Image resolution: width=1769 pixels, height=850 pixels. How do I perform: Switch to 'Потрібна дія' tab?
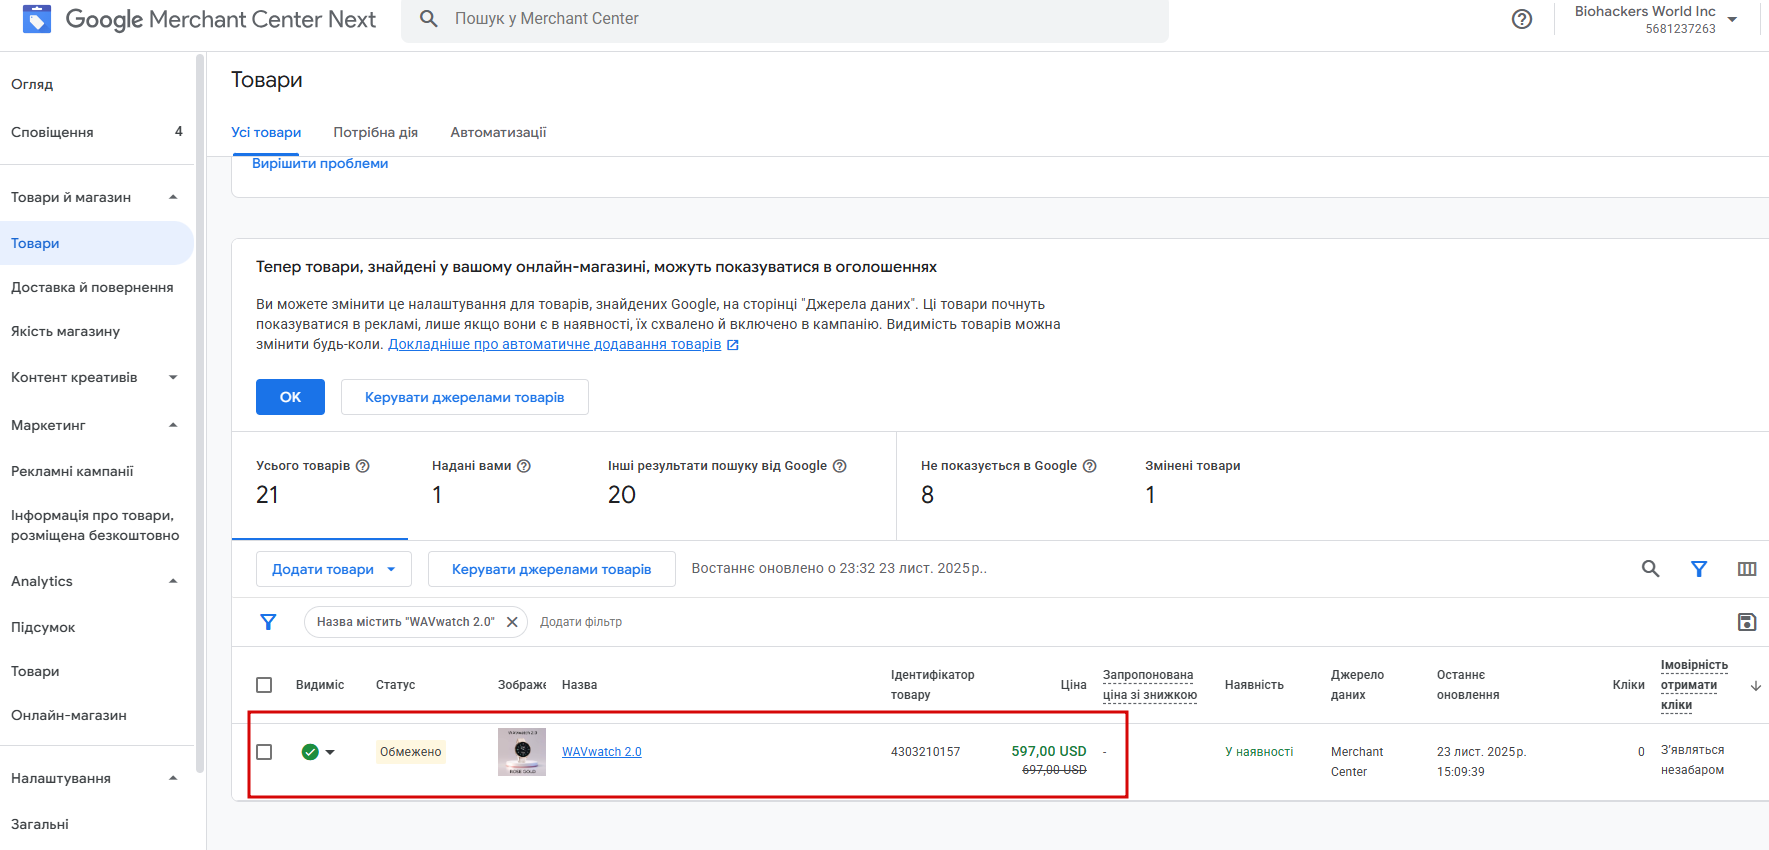pos(376,132)
